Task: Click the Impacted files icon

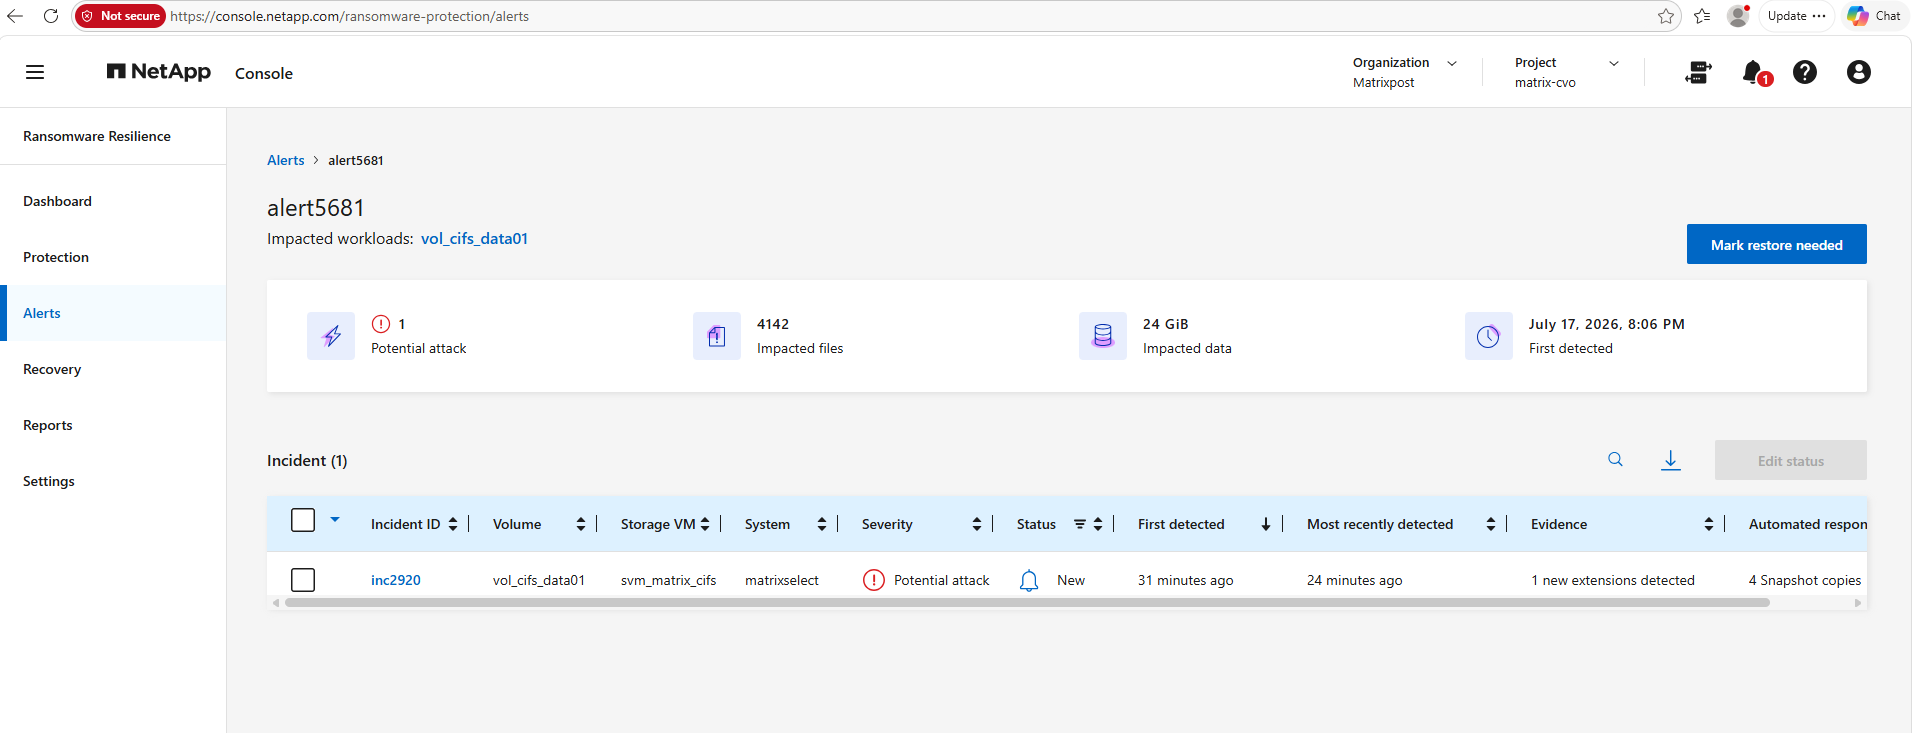Action: click(717, 336)
